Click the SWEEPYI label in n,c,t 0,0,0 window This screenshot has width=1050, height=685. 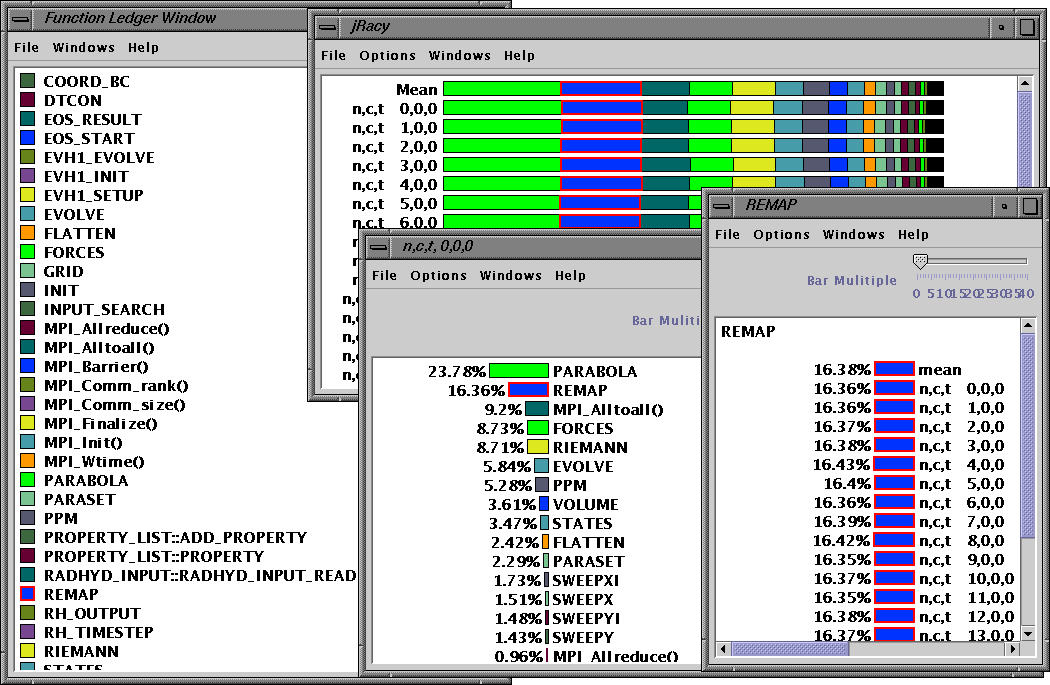point(586,618)
